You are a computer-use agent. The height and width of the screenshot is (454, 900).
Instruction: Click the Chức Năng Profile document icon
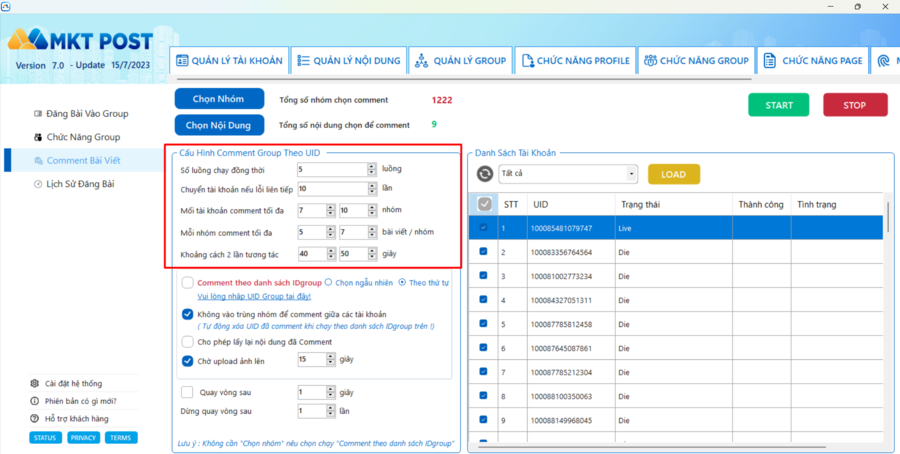(527, 60)
